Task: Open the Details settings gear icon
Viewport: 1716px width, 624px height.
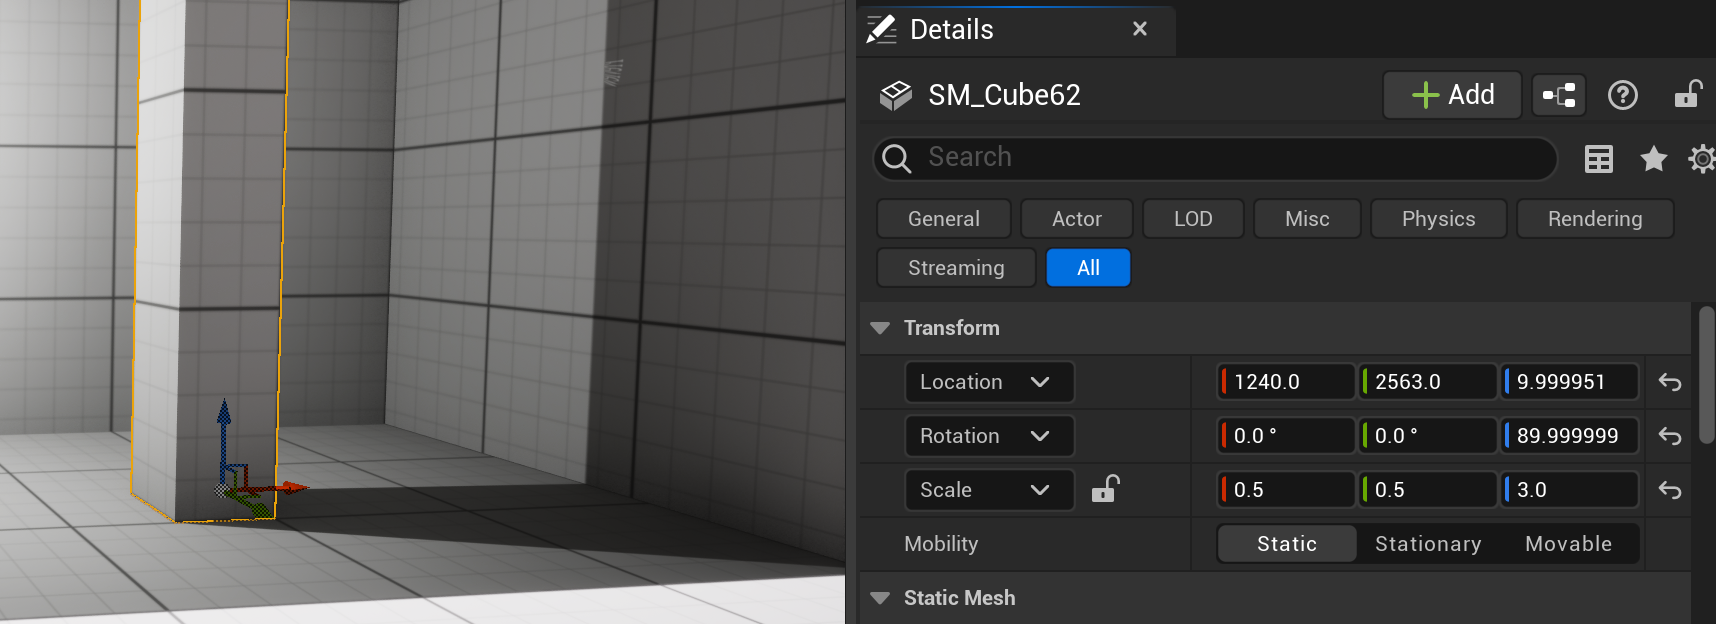Action: tap(1701, 159)
